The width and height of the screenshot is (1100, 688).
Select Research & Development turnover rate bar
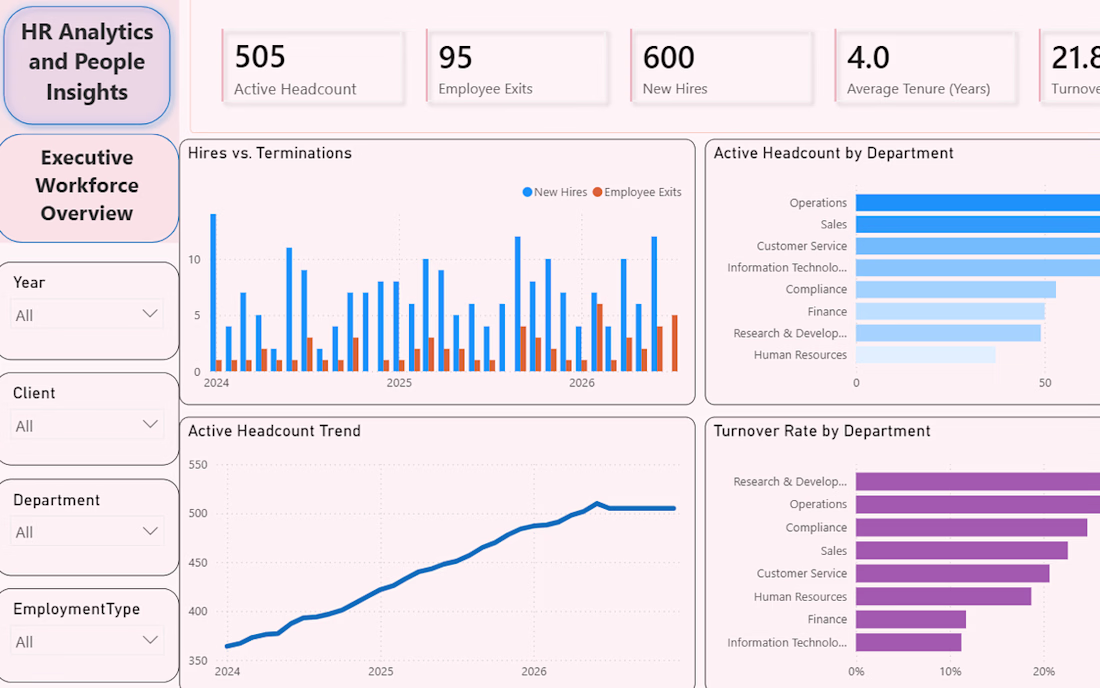(x=978, y=481)
